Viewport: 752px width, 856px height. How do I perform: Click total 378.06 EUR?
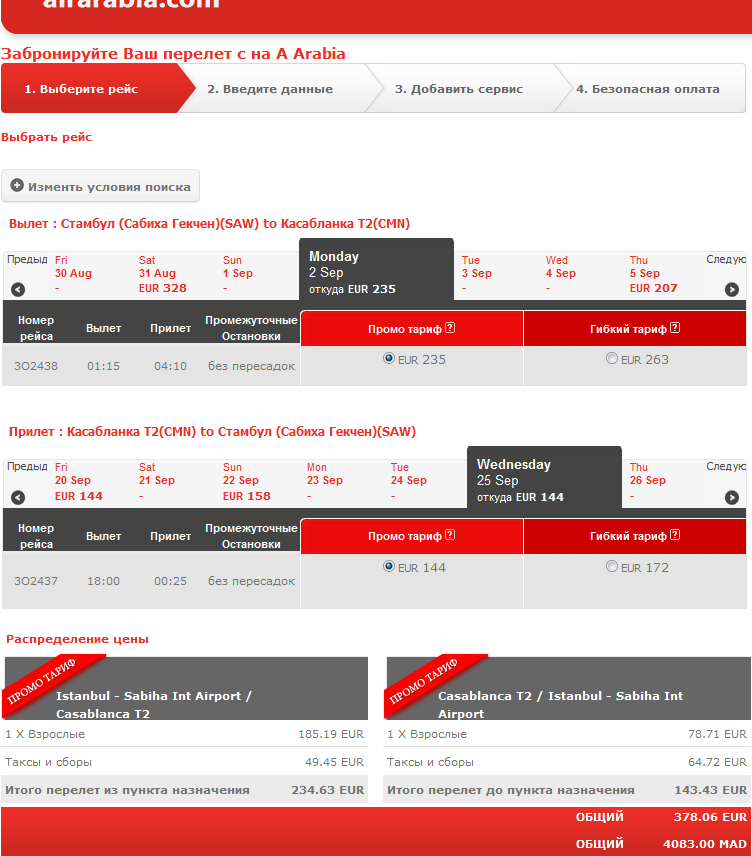pyautogui.click(x=710, y=817)
